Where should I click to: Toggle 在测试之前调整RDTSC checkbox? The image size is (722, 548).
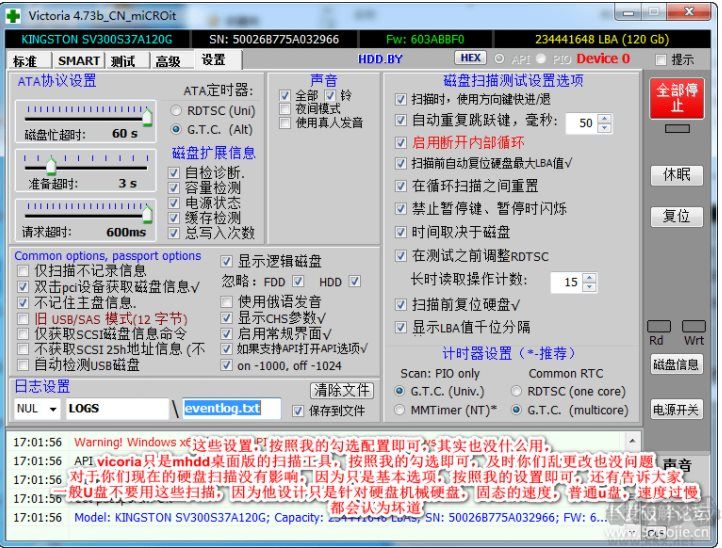point(401,256)
